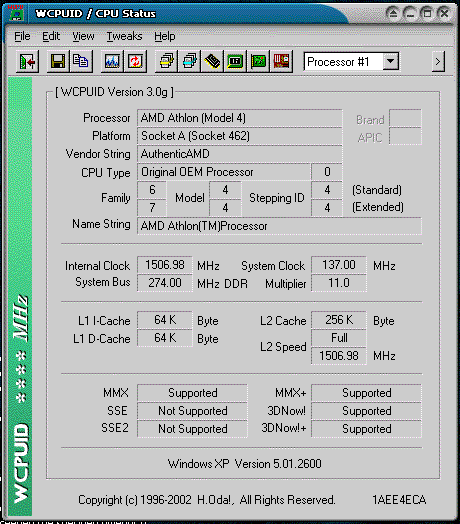Open the File menu
This screenshot has height=524, width=460.
coord(22,36)
